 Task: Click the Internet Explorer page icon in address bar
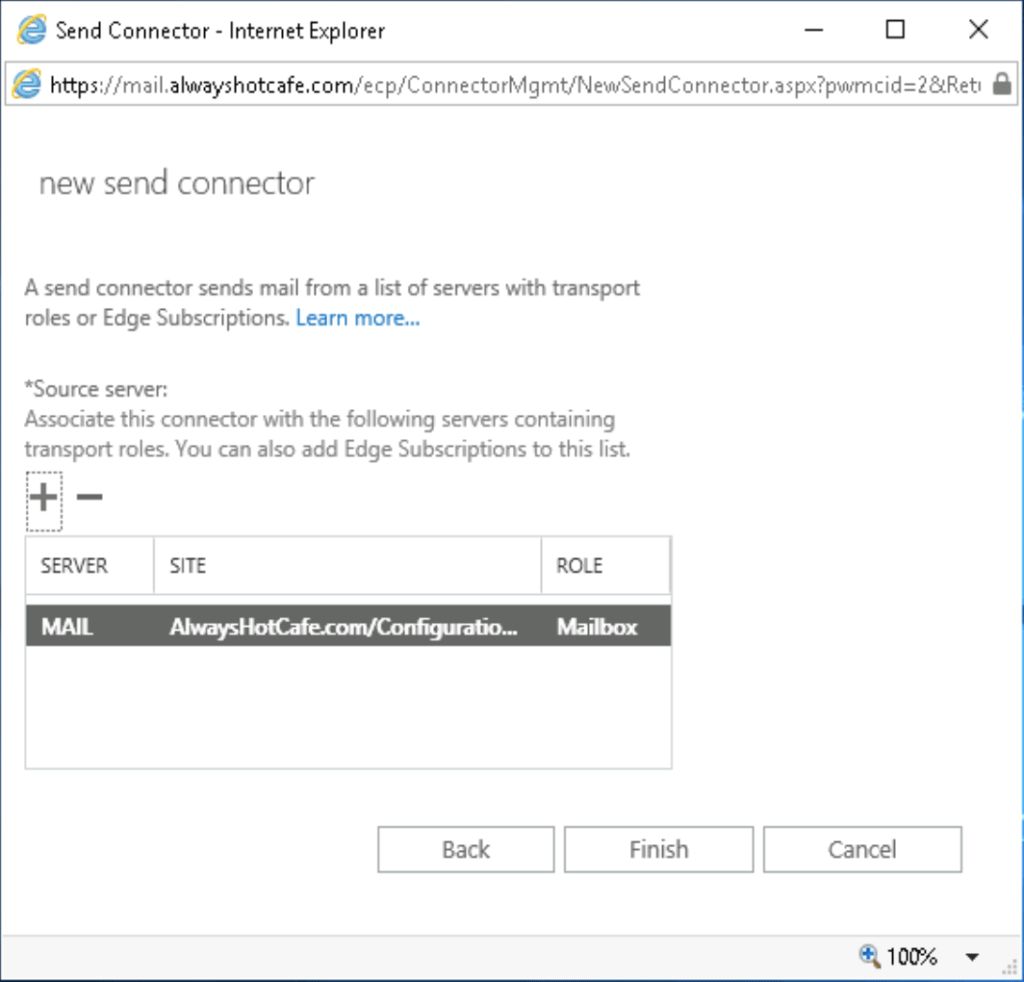coord(27,84)
